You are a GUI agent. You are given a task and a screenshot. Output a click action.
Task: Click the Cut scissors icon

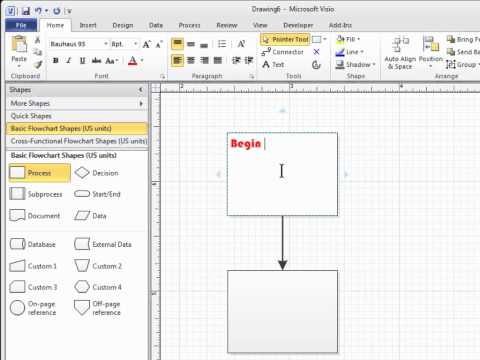38,40
